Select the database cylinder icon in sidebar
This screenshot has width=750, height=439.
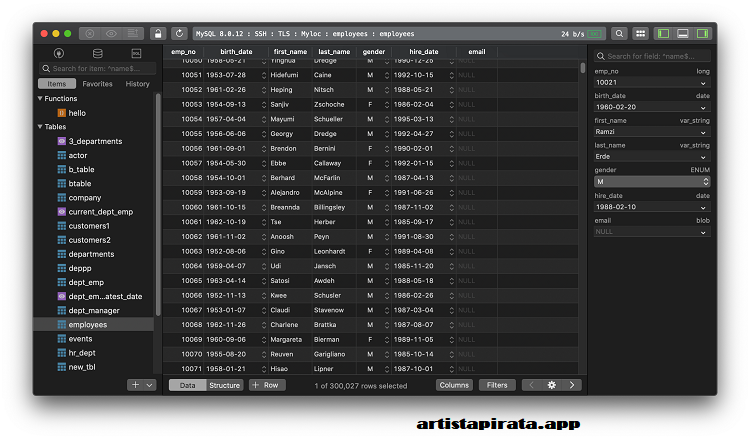pos(98,53)
